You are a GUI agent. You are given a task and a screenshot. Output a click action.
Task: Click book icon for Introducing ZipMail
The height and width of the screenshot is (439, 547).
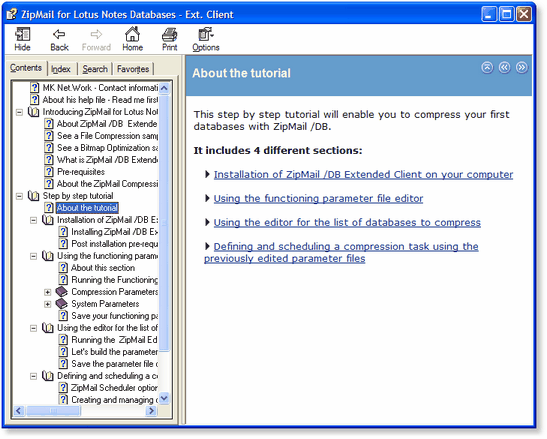[x=33, y=112]
